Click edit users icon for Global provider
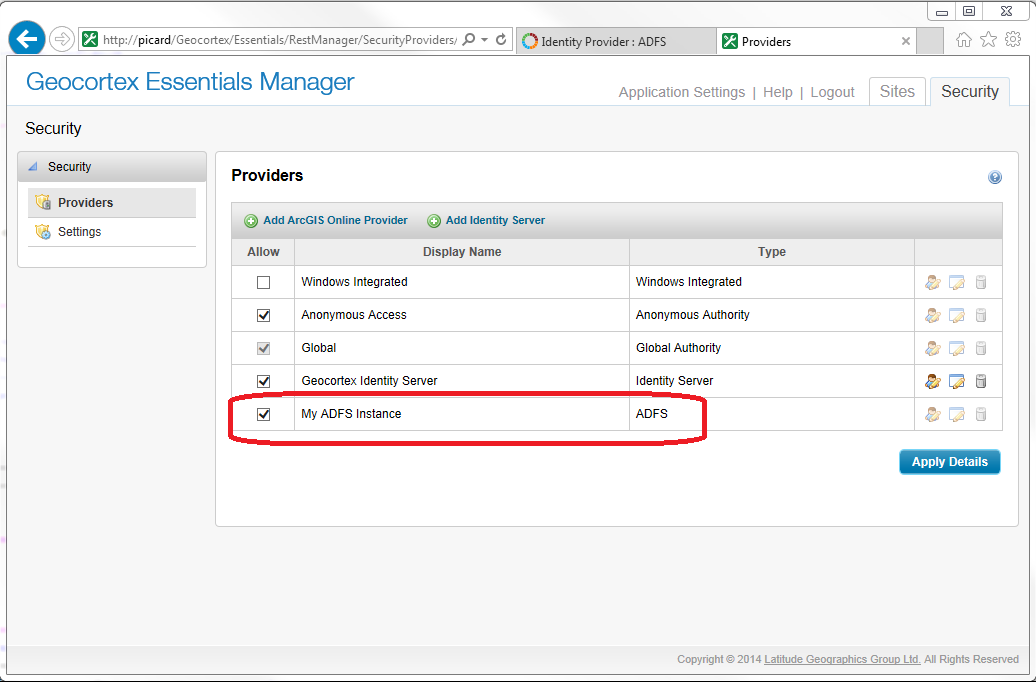The height and width of the screenshot is (682, 1036). 932,348
